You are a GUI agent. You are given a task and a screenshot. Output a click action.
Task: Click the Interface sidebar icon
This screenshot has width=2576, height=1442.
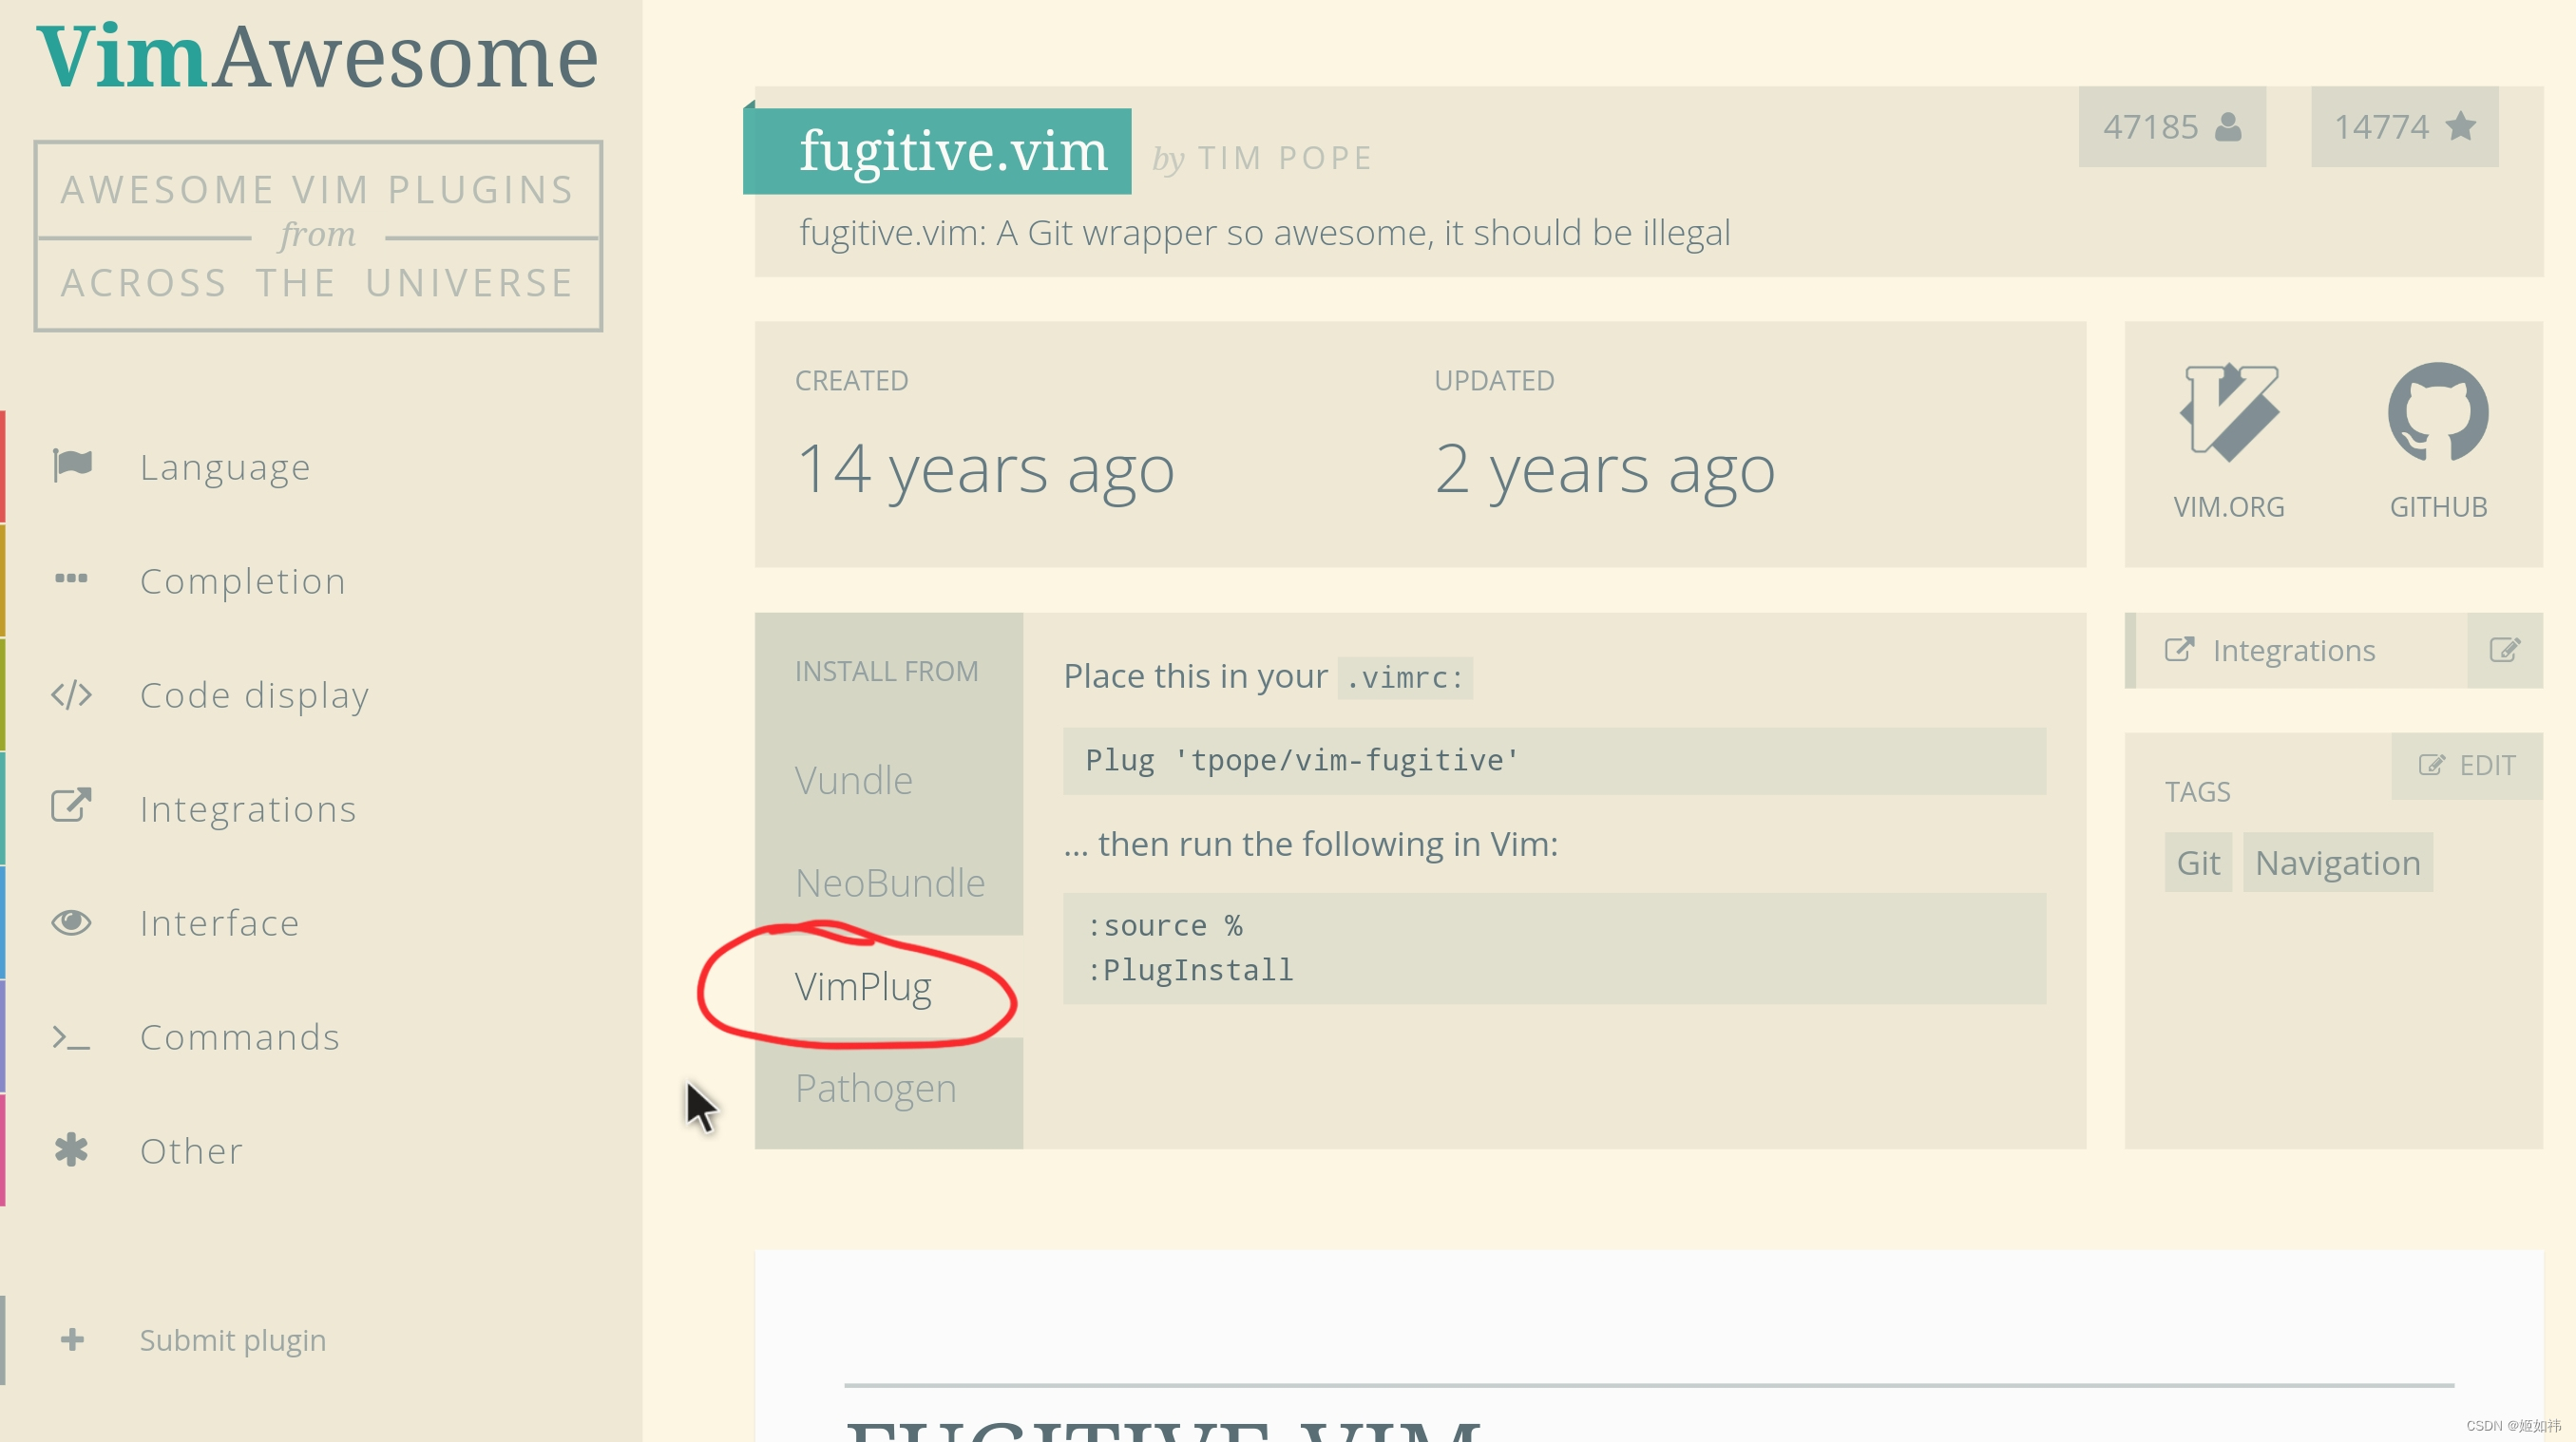pos(70,920)
